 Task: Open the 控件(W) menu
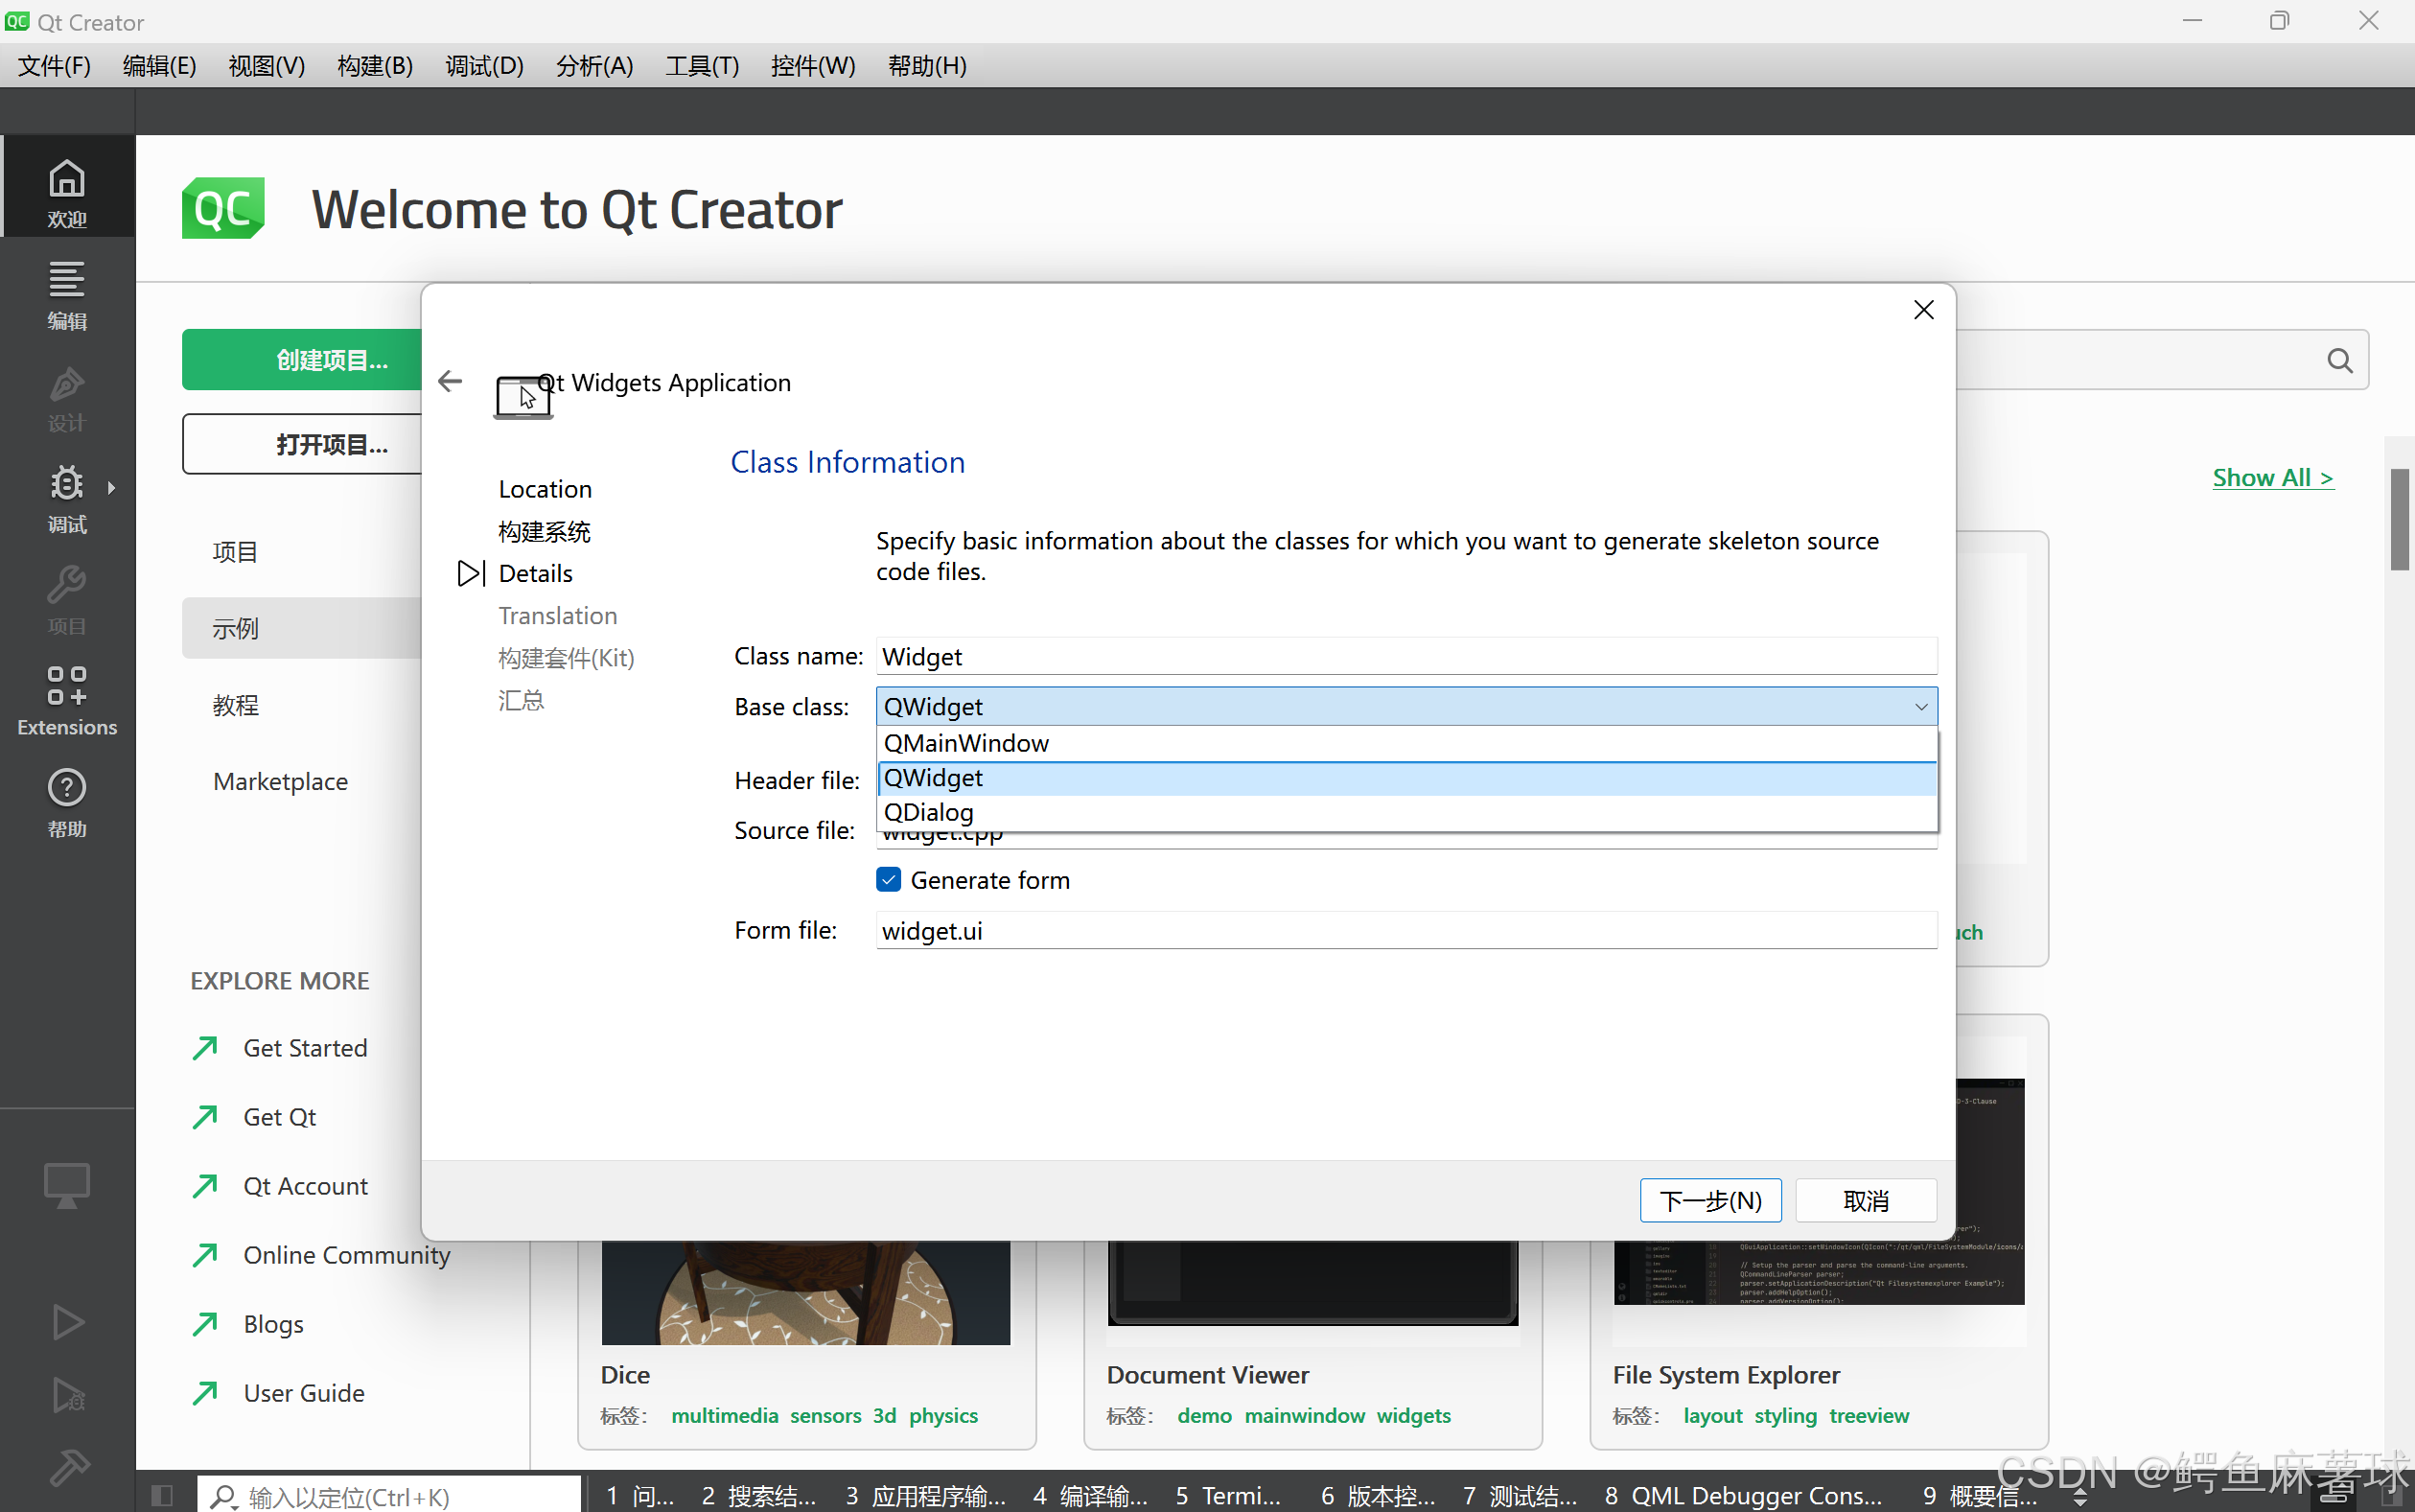click(813, 65)
